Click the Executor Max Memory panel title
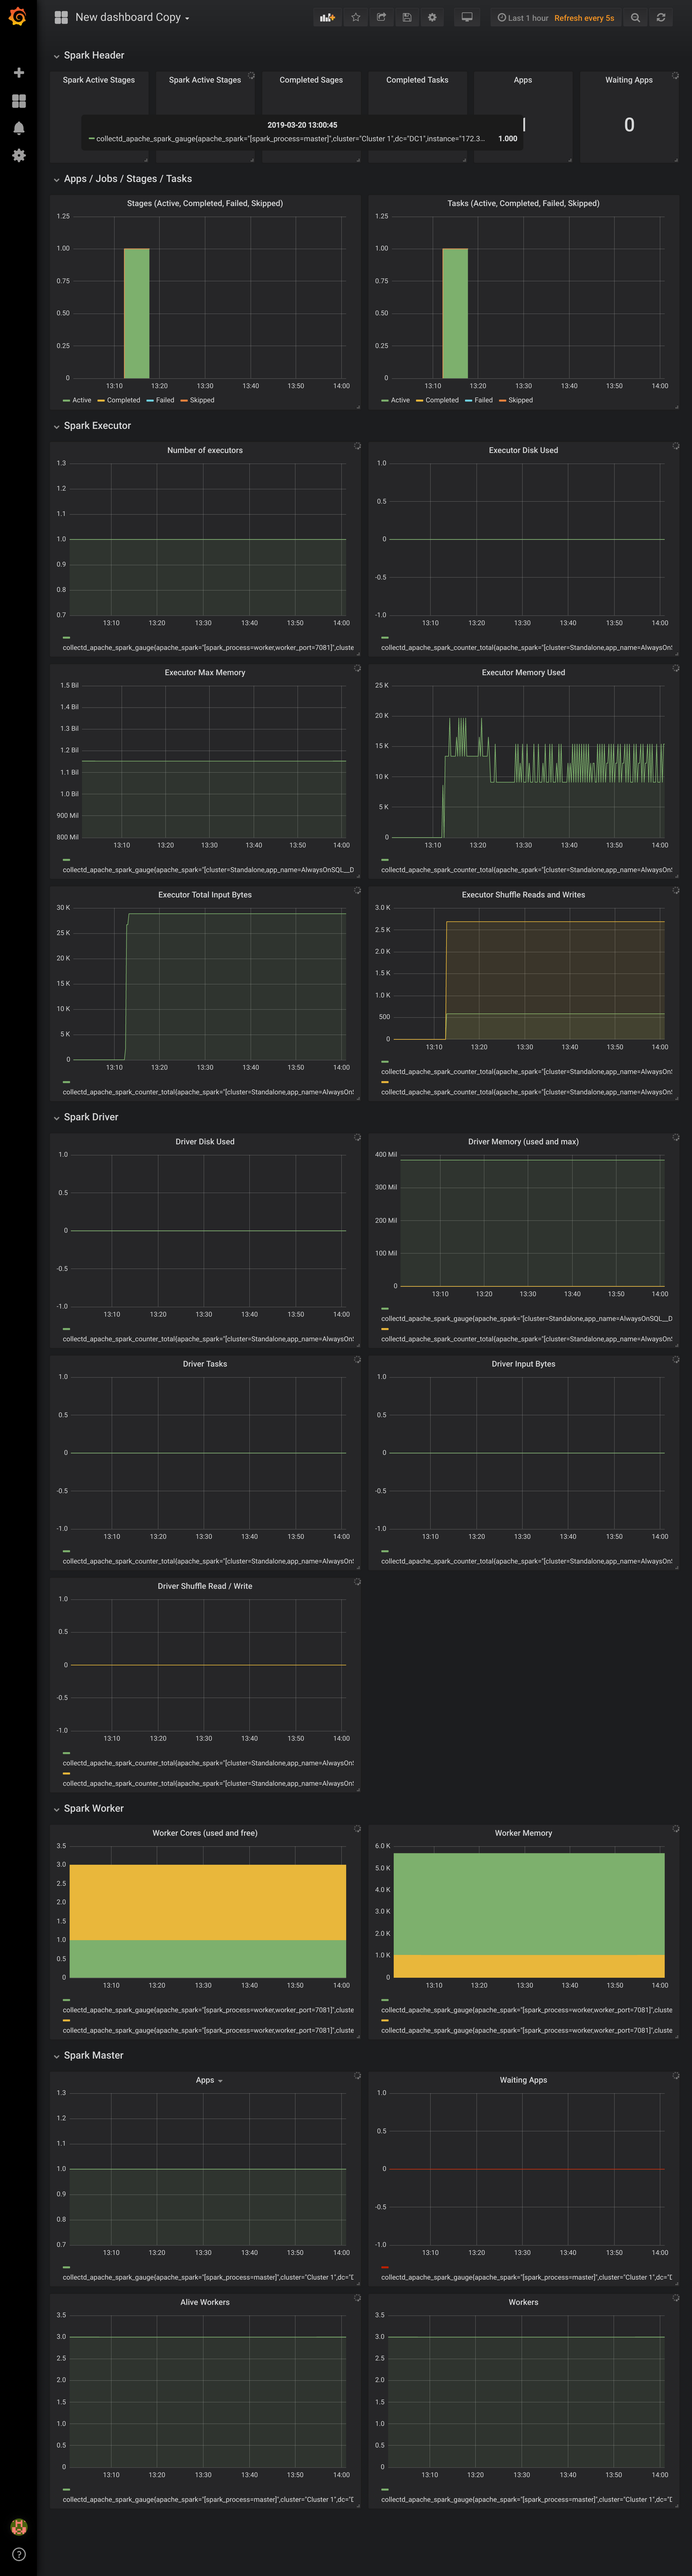The height and width of the screenshot is (2576, 692). point(205,673)
